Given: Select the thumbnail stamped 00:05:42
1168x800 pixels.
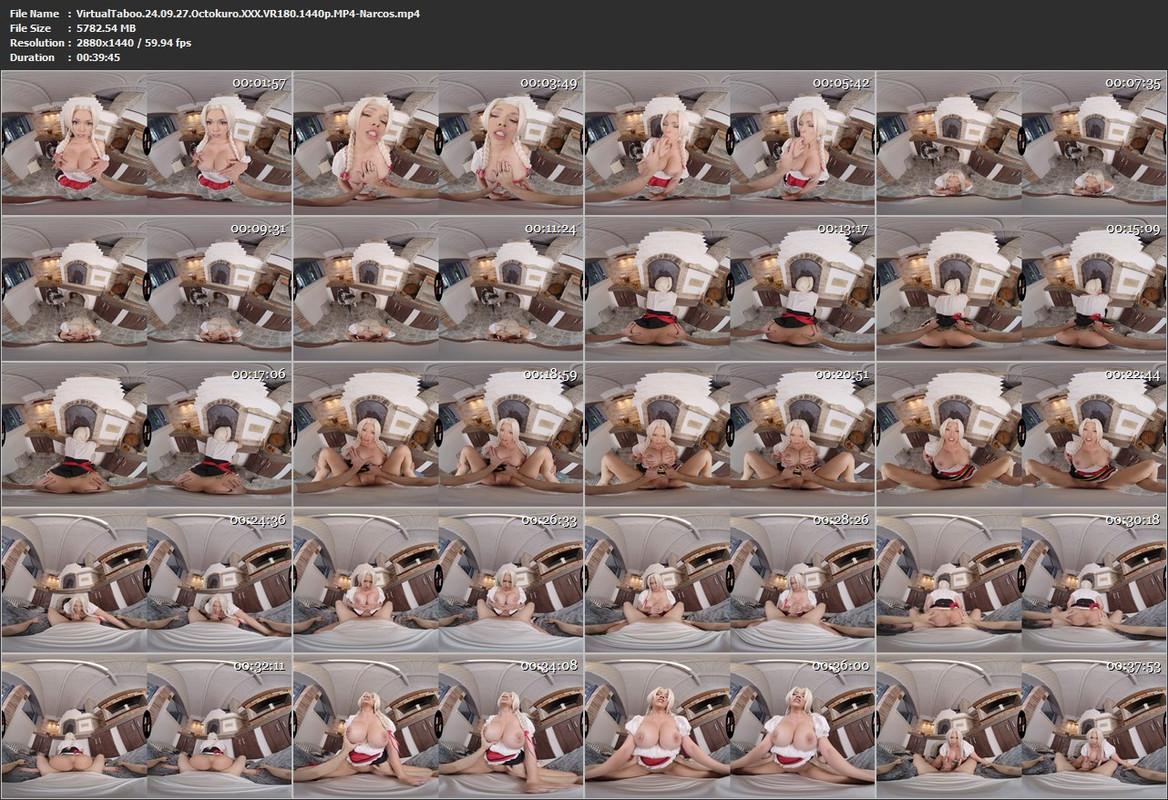Looking at the screenshot, I should tap(730, 143).
